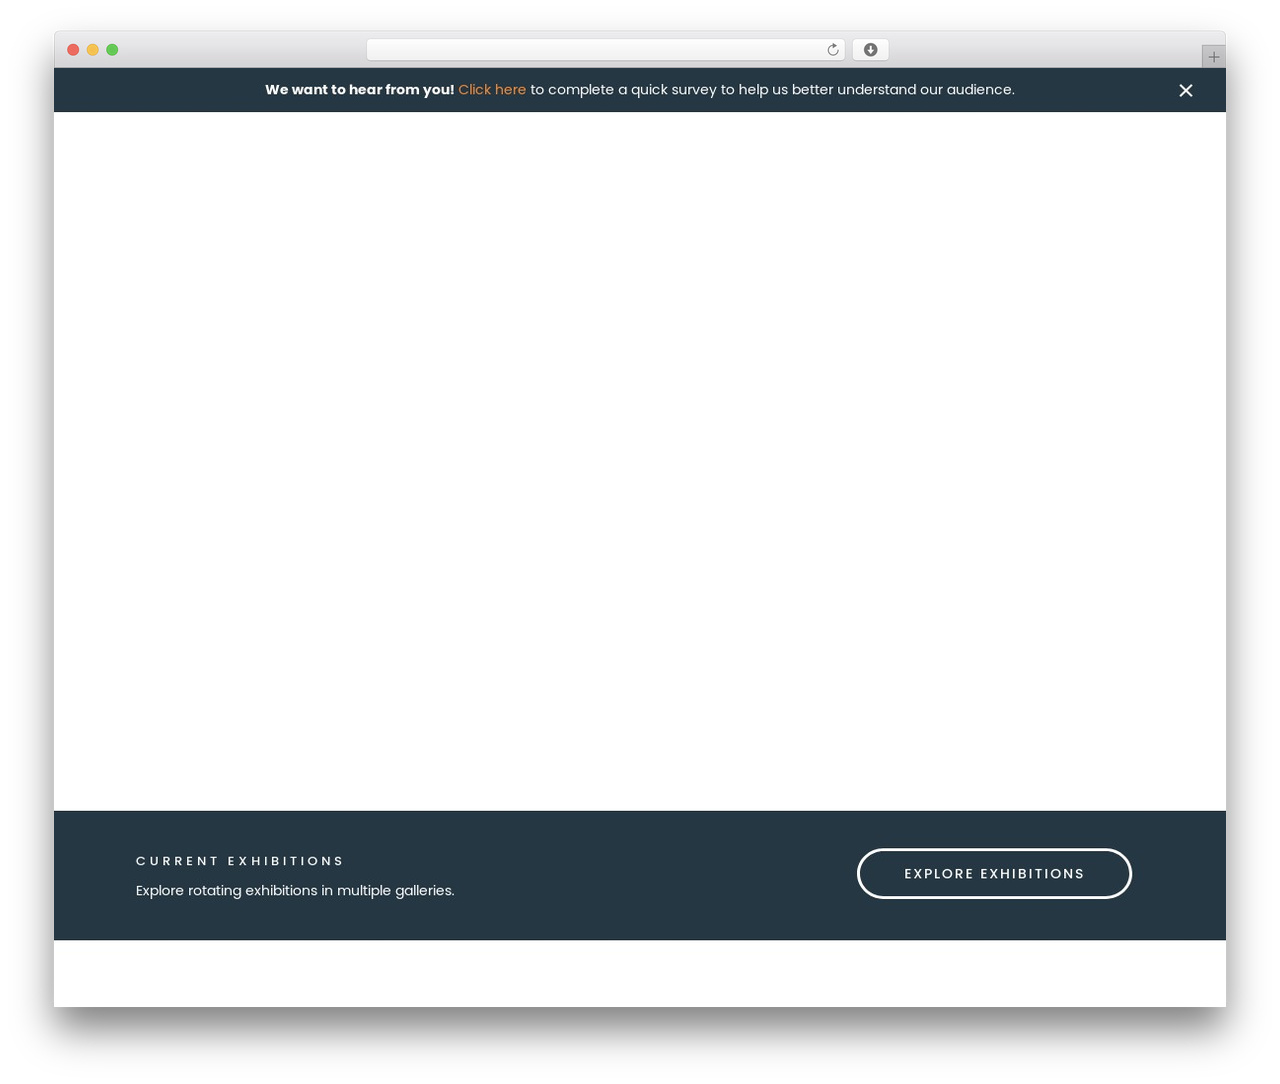Open the downloads arrow button
Screen dimensions: 1280x1084
click(870, 50)
